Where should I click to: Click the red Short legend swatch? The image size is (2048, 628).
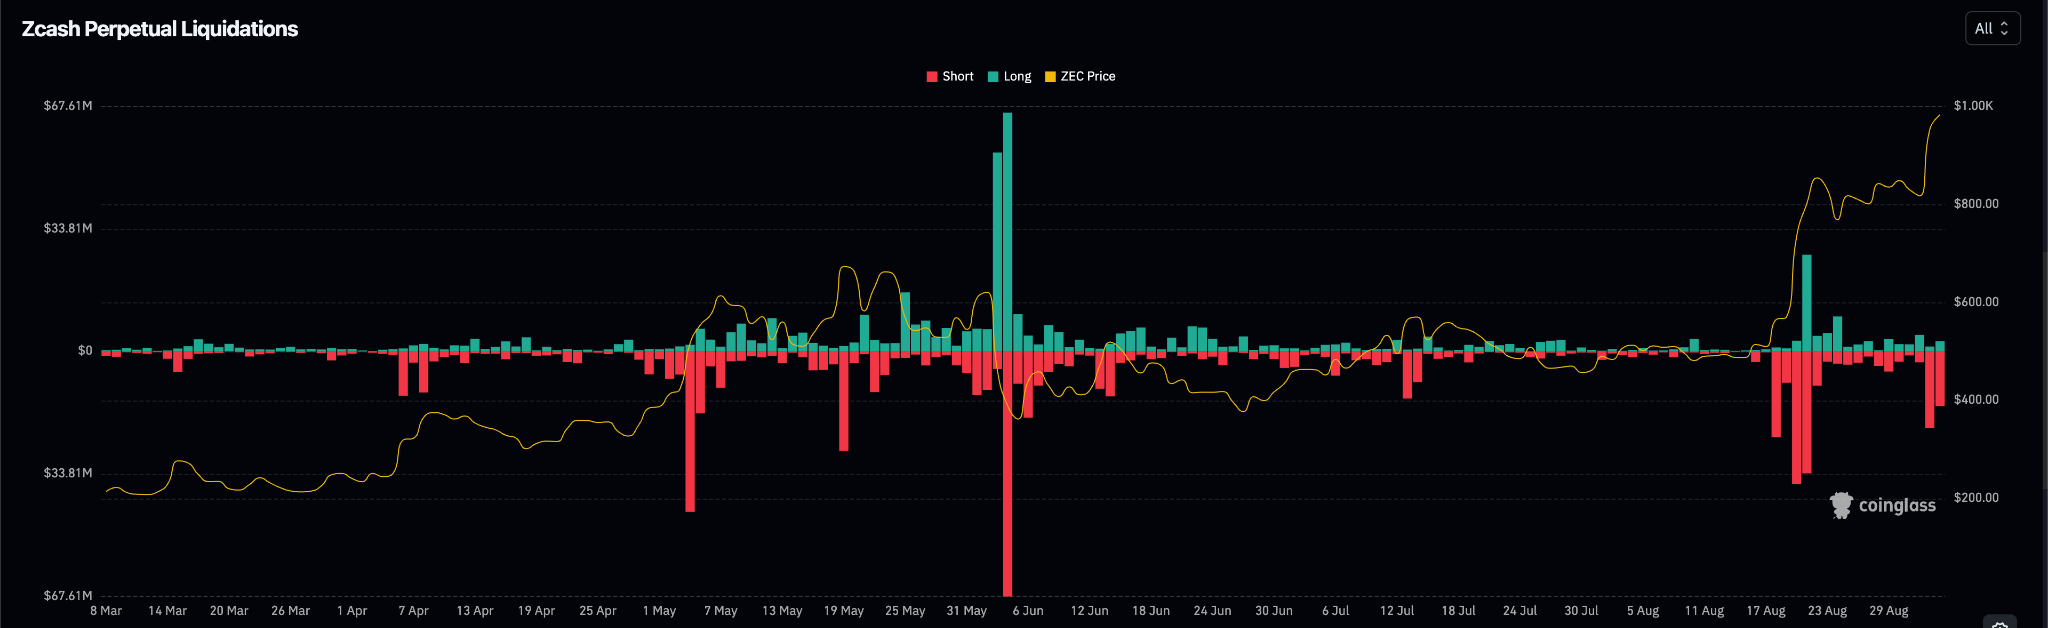click(932, 76)
